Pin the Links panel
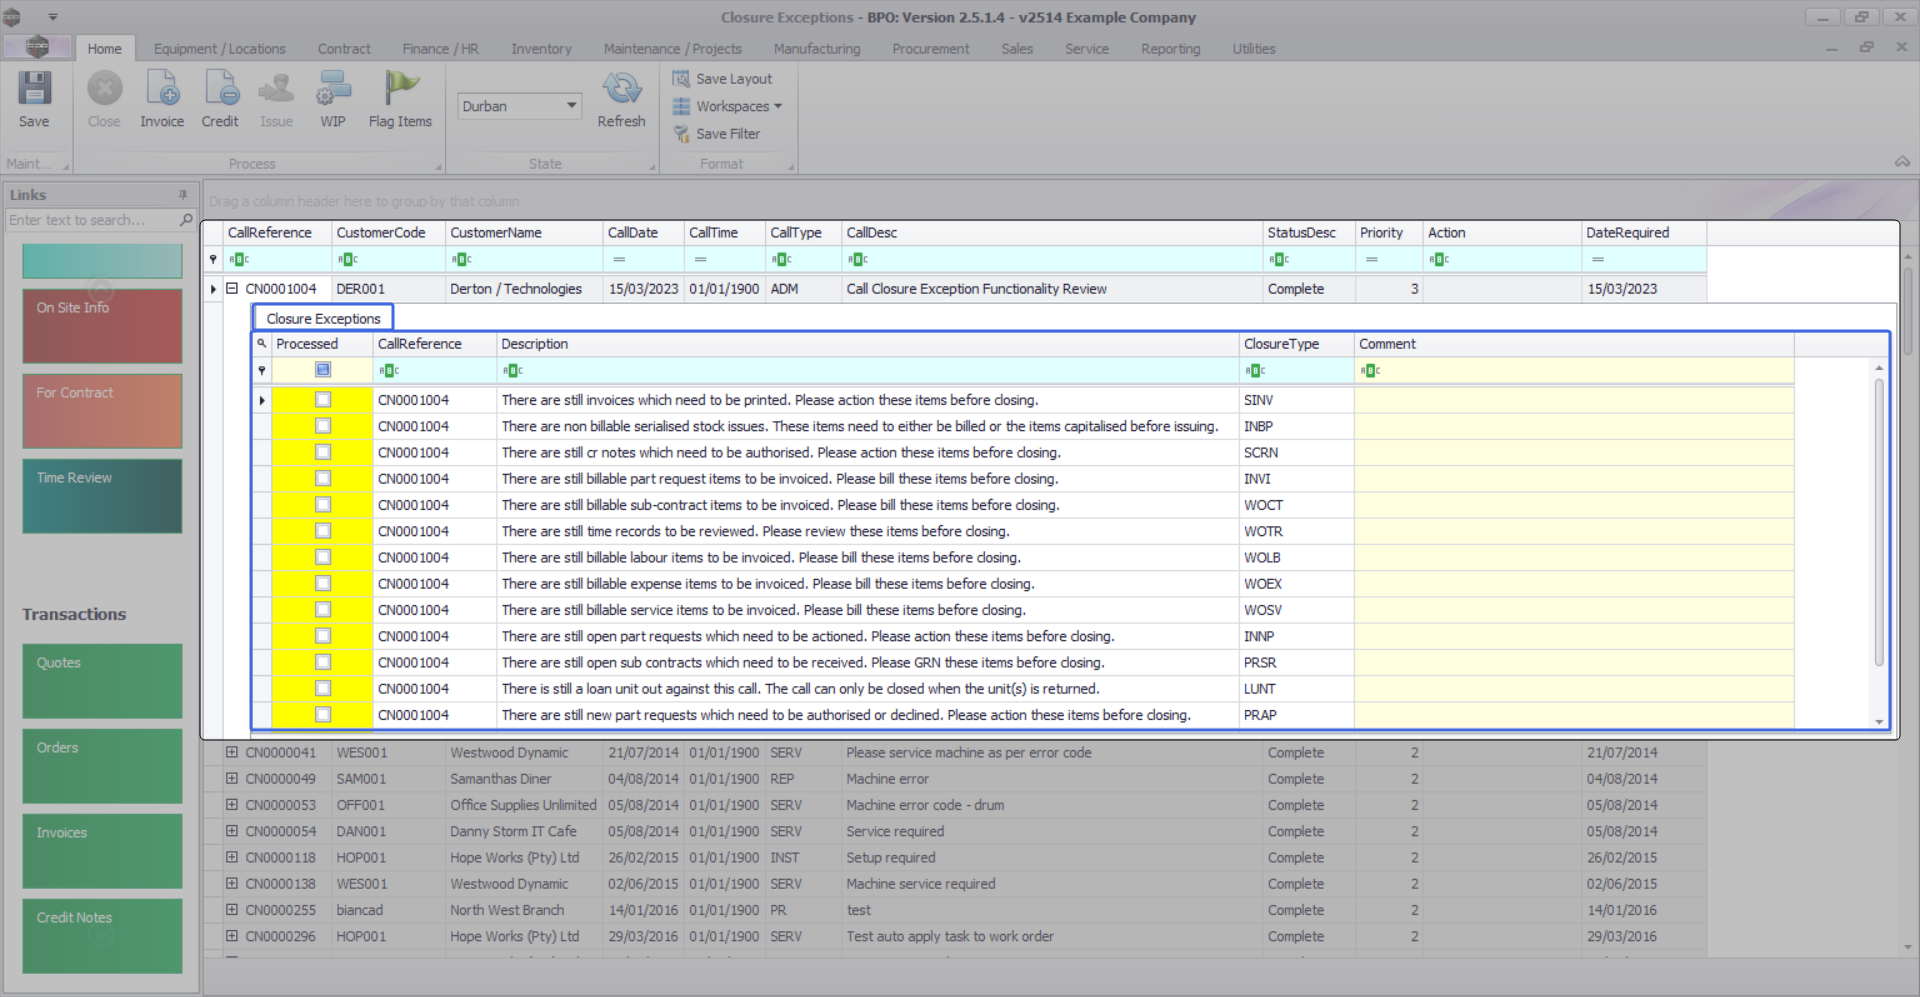This screenshot has width=1920, height=997. (183, 195)
